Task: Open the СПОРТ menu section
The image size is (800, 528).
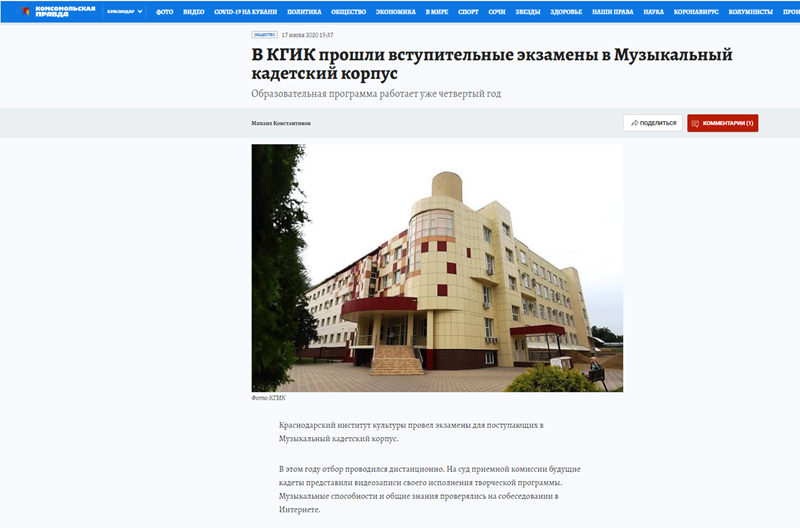Action: 468,12
